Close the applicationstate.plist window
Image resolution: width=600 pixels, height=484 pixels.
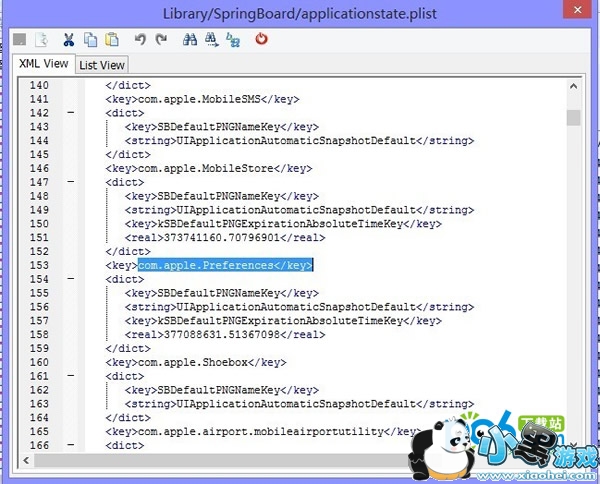point(578,10)
